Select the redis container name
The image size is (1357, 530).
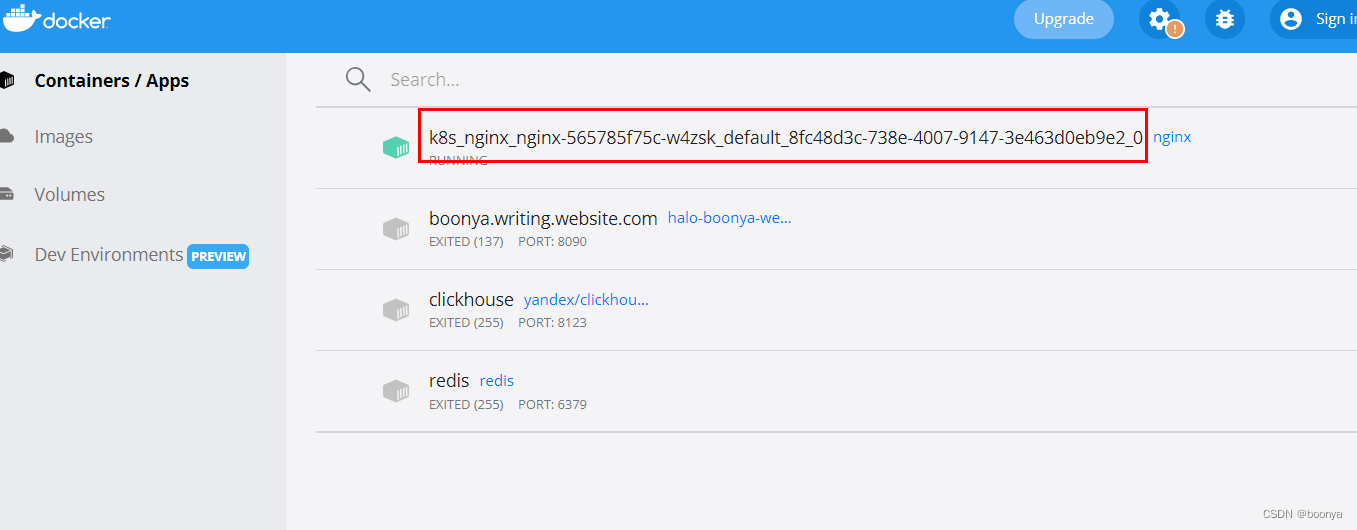click(x=449, y=381)
